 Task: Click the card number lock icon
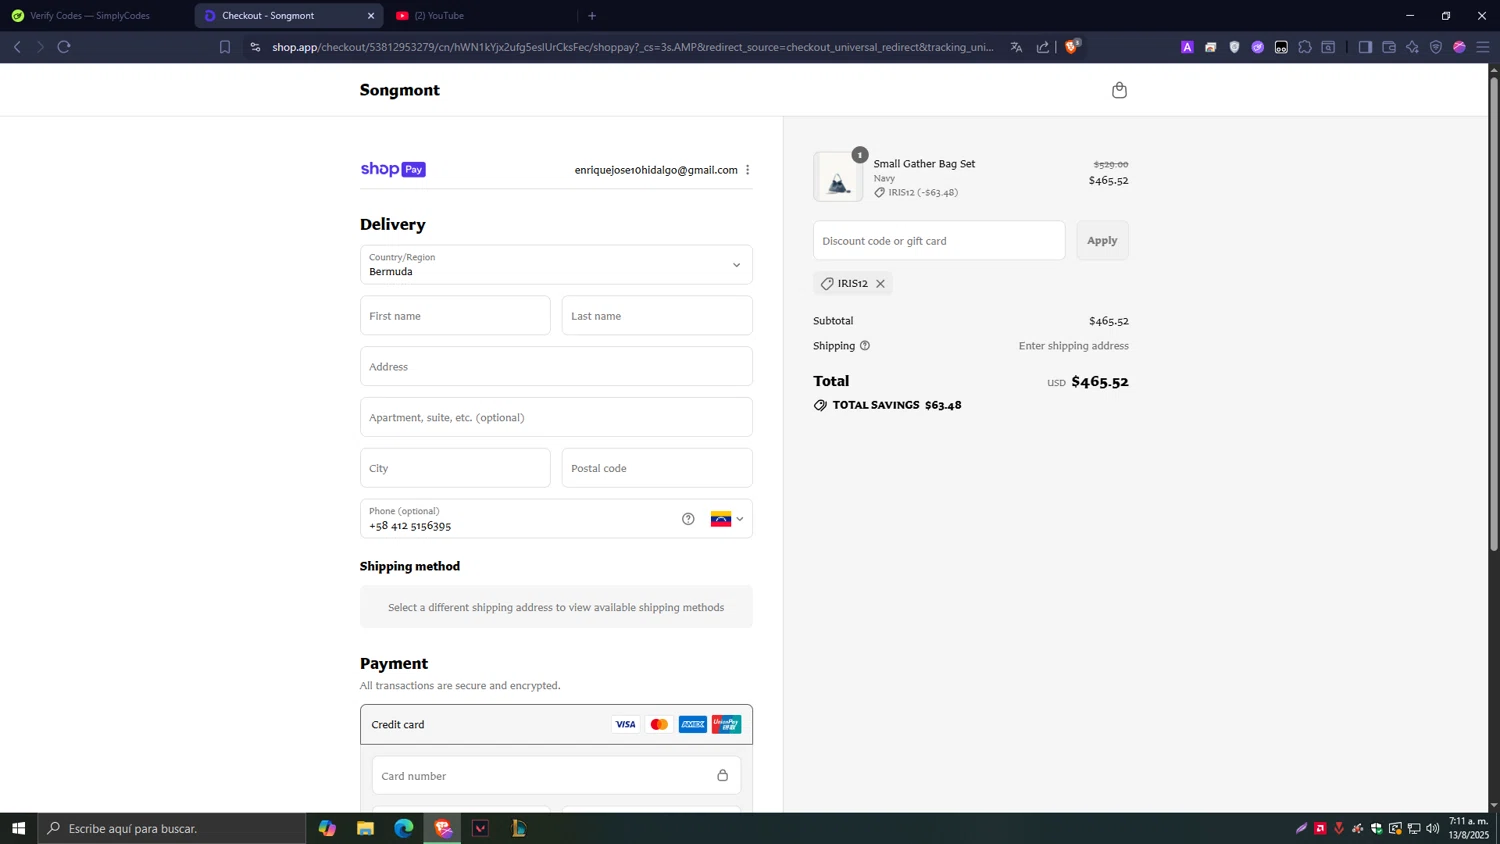(722, 776)
